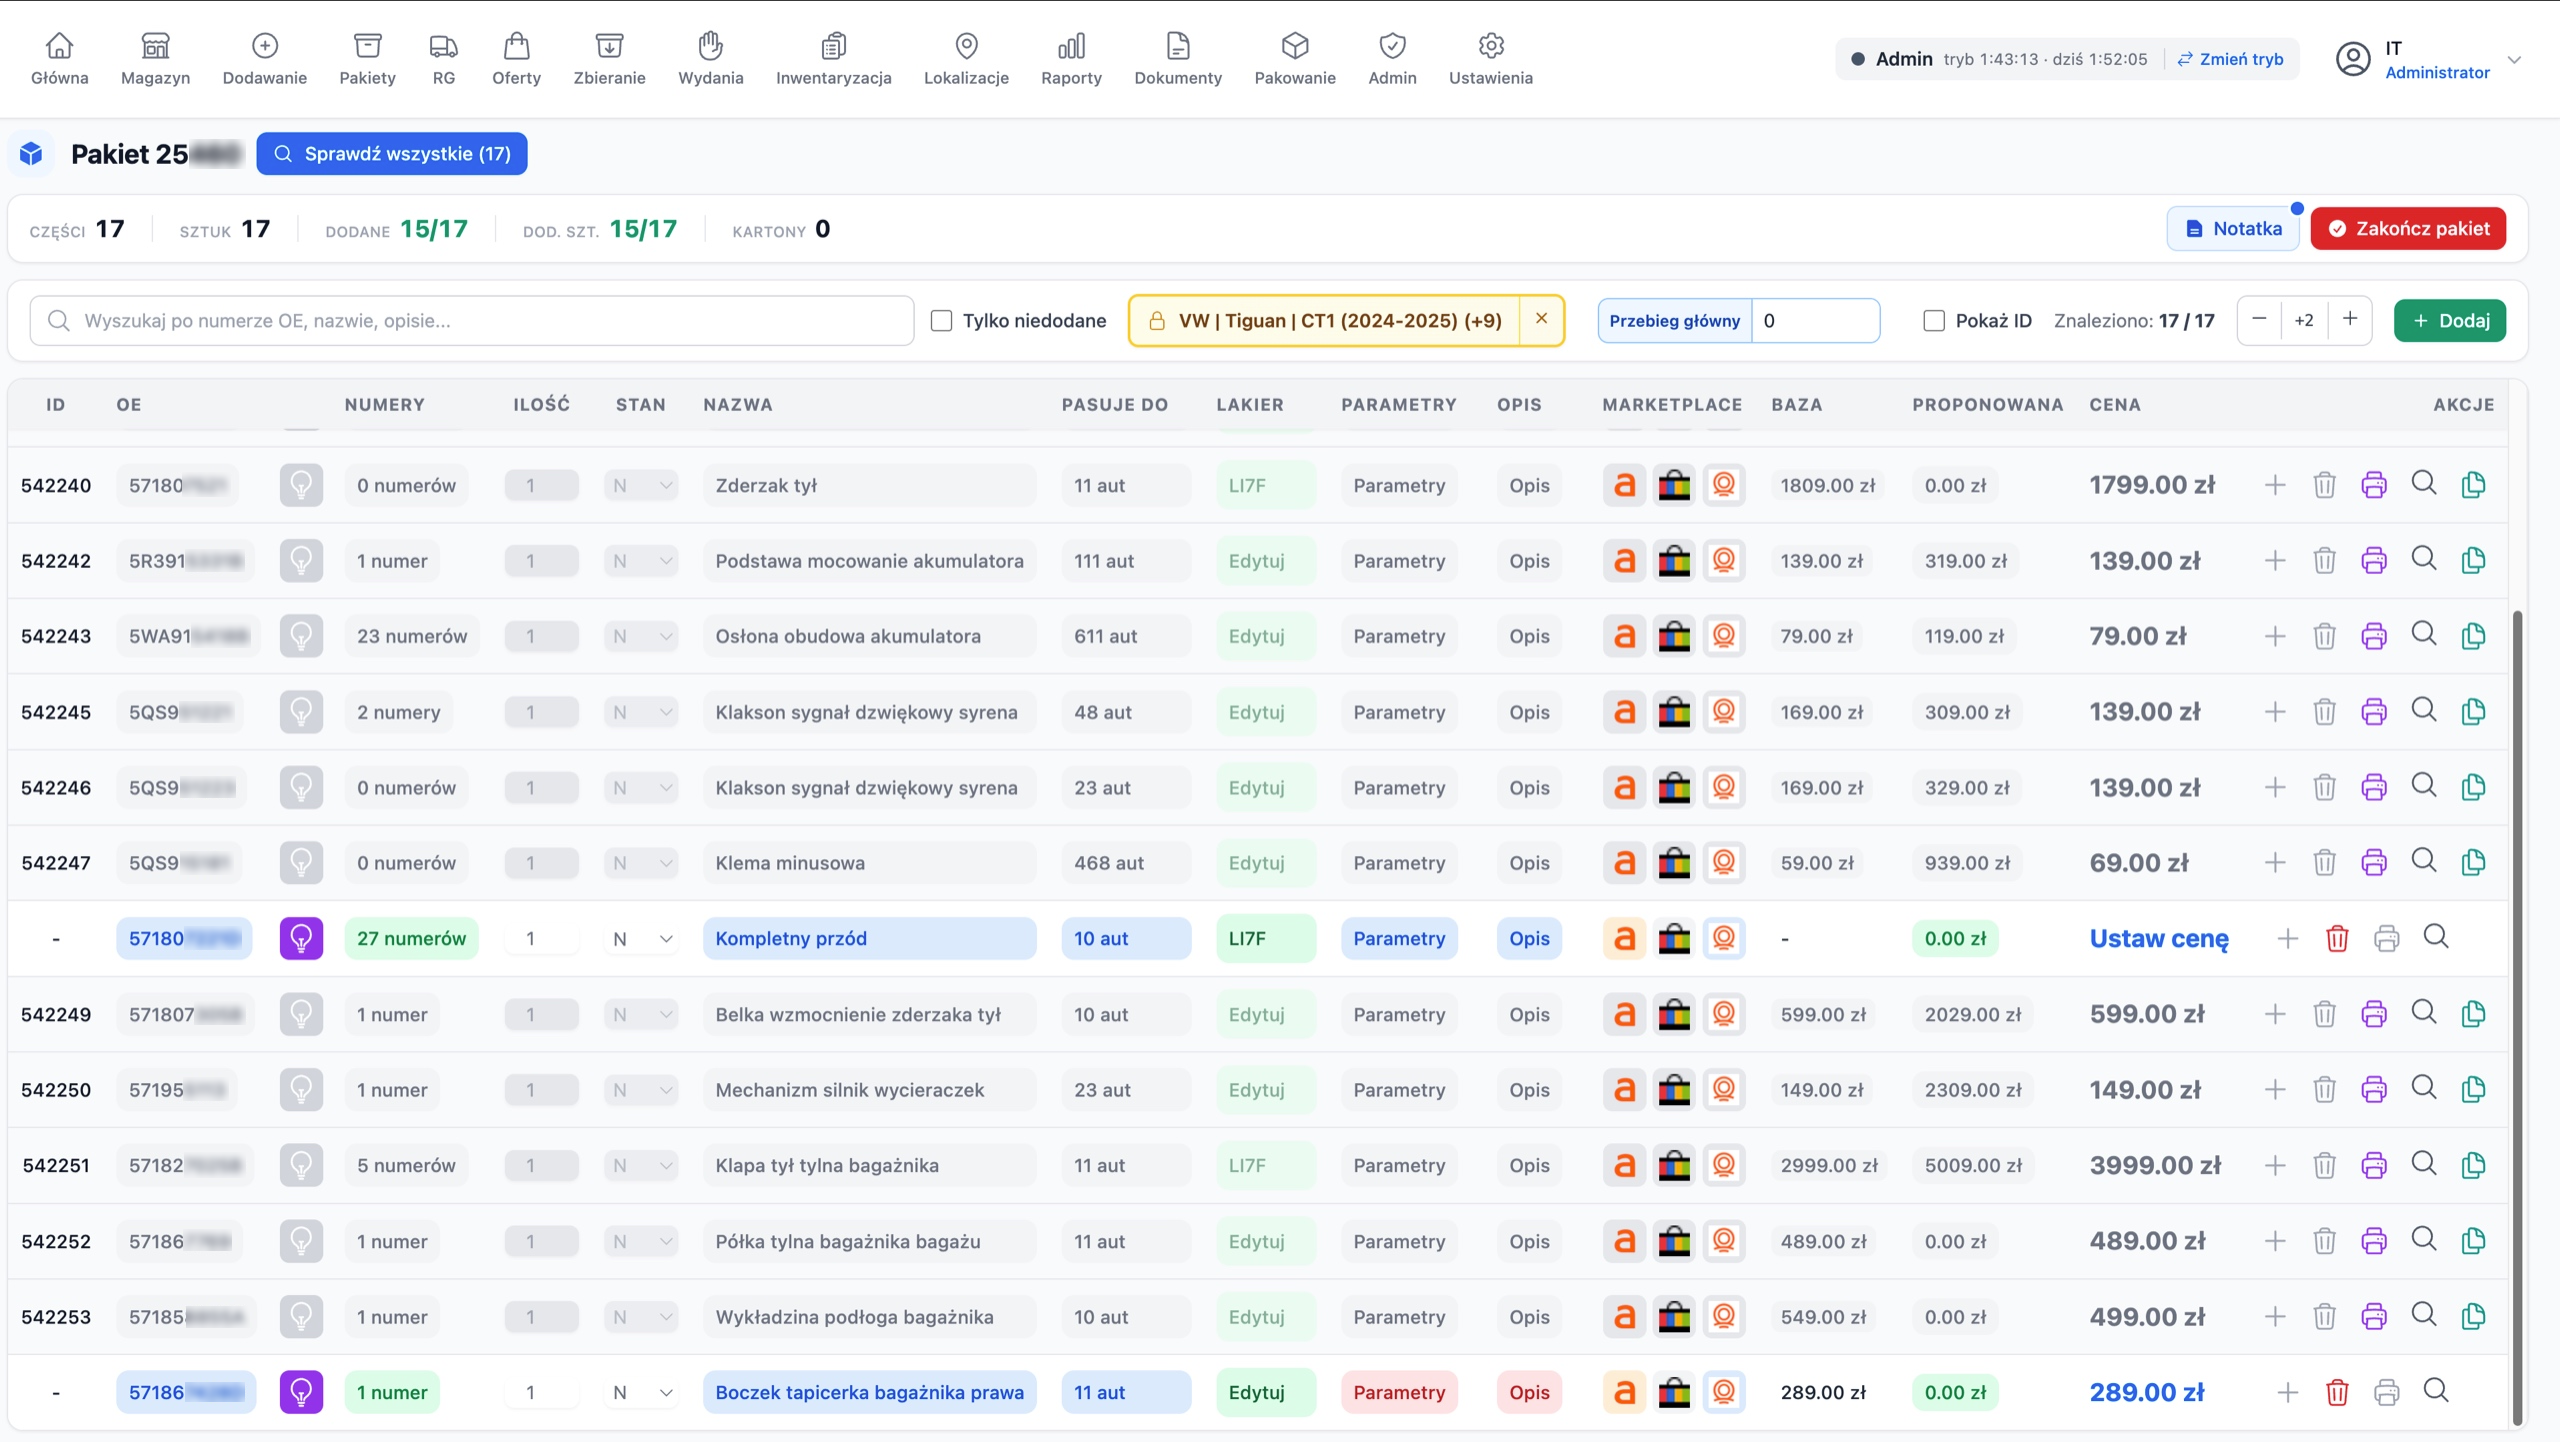Toggle Tylko niedodane checkbox
The height and width of the screenshot is (1442, 2560).
tap(941, 321)
